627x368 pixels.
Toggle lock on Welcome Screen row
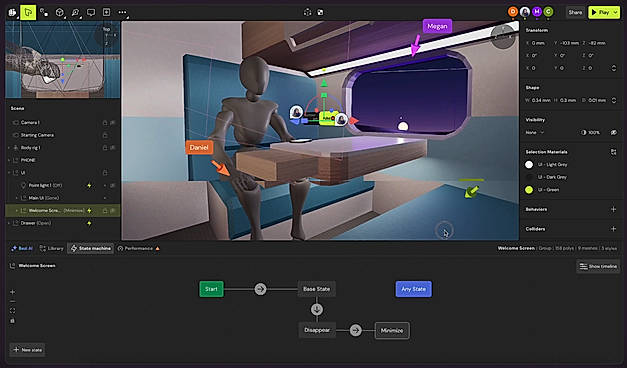click(x=105, y=210)
